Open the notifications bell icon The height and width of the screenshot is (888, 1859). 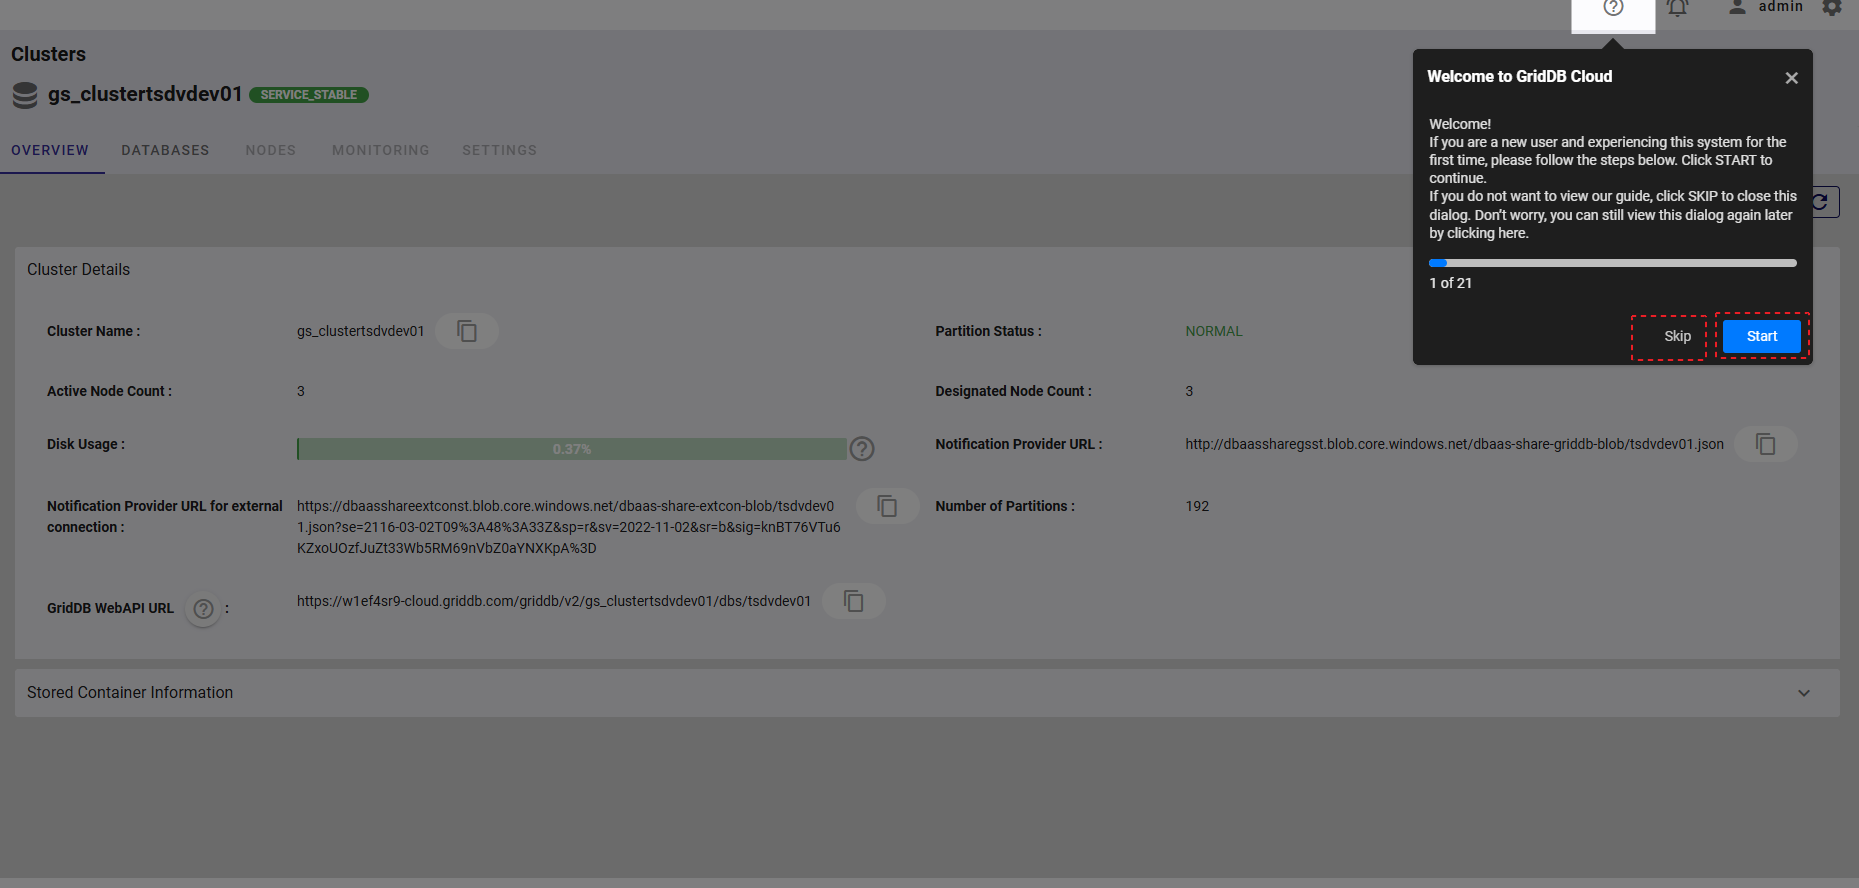click(1677, 8)
